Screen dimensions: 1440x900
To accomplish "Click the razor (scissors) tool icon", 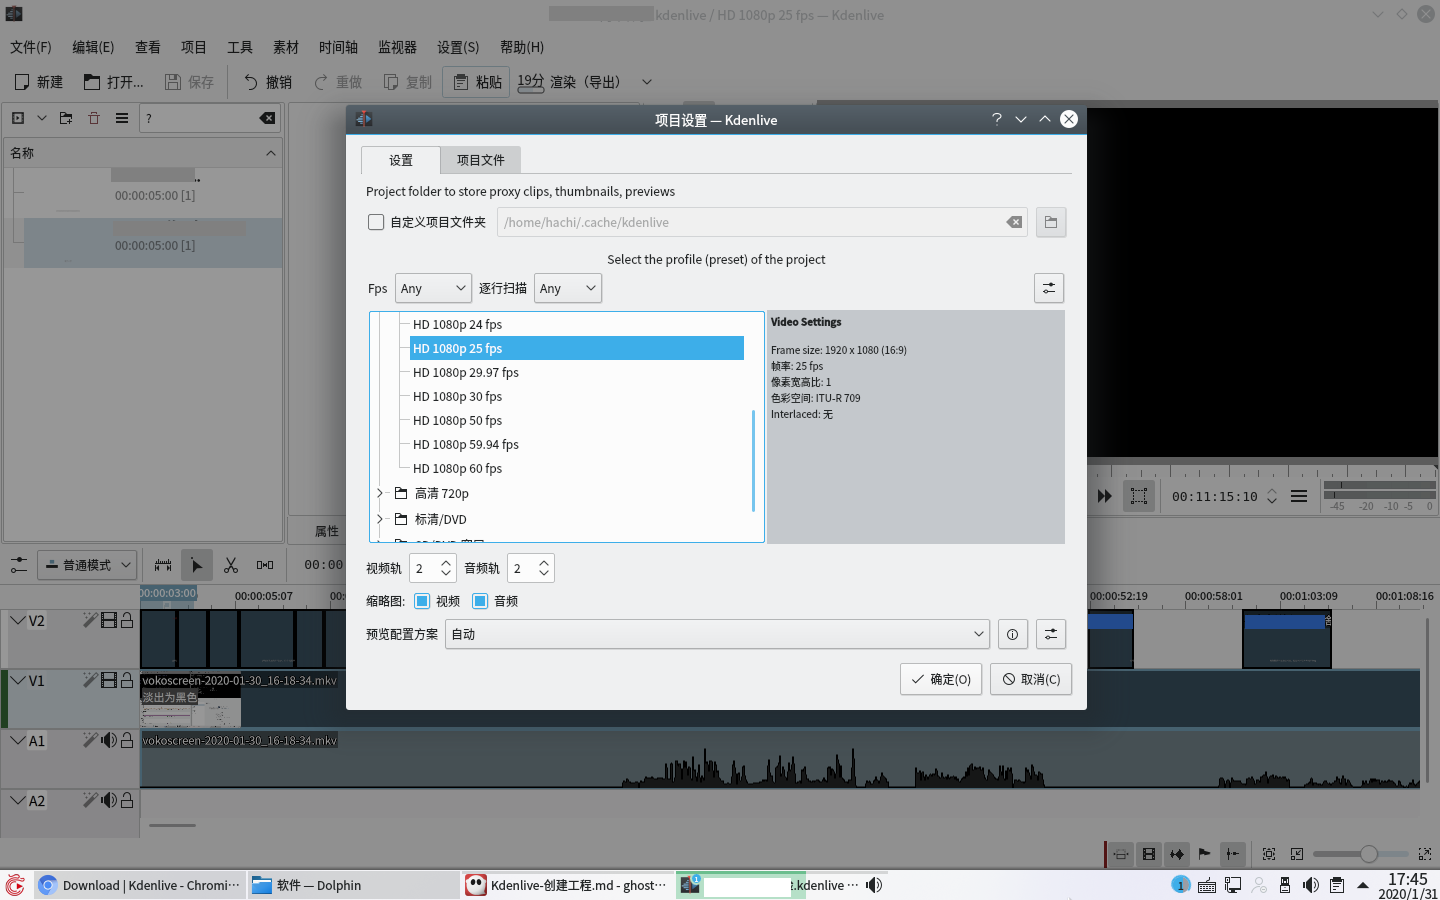I will (x=231, y=565).
